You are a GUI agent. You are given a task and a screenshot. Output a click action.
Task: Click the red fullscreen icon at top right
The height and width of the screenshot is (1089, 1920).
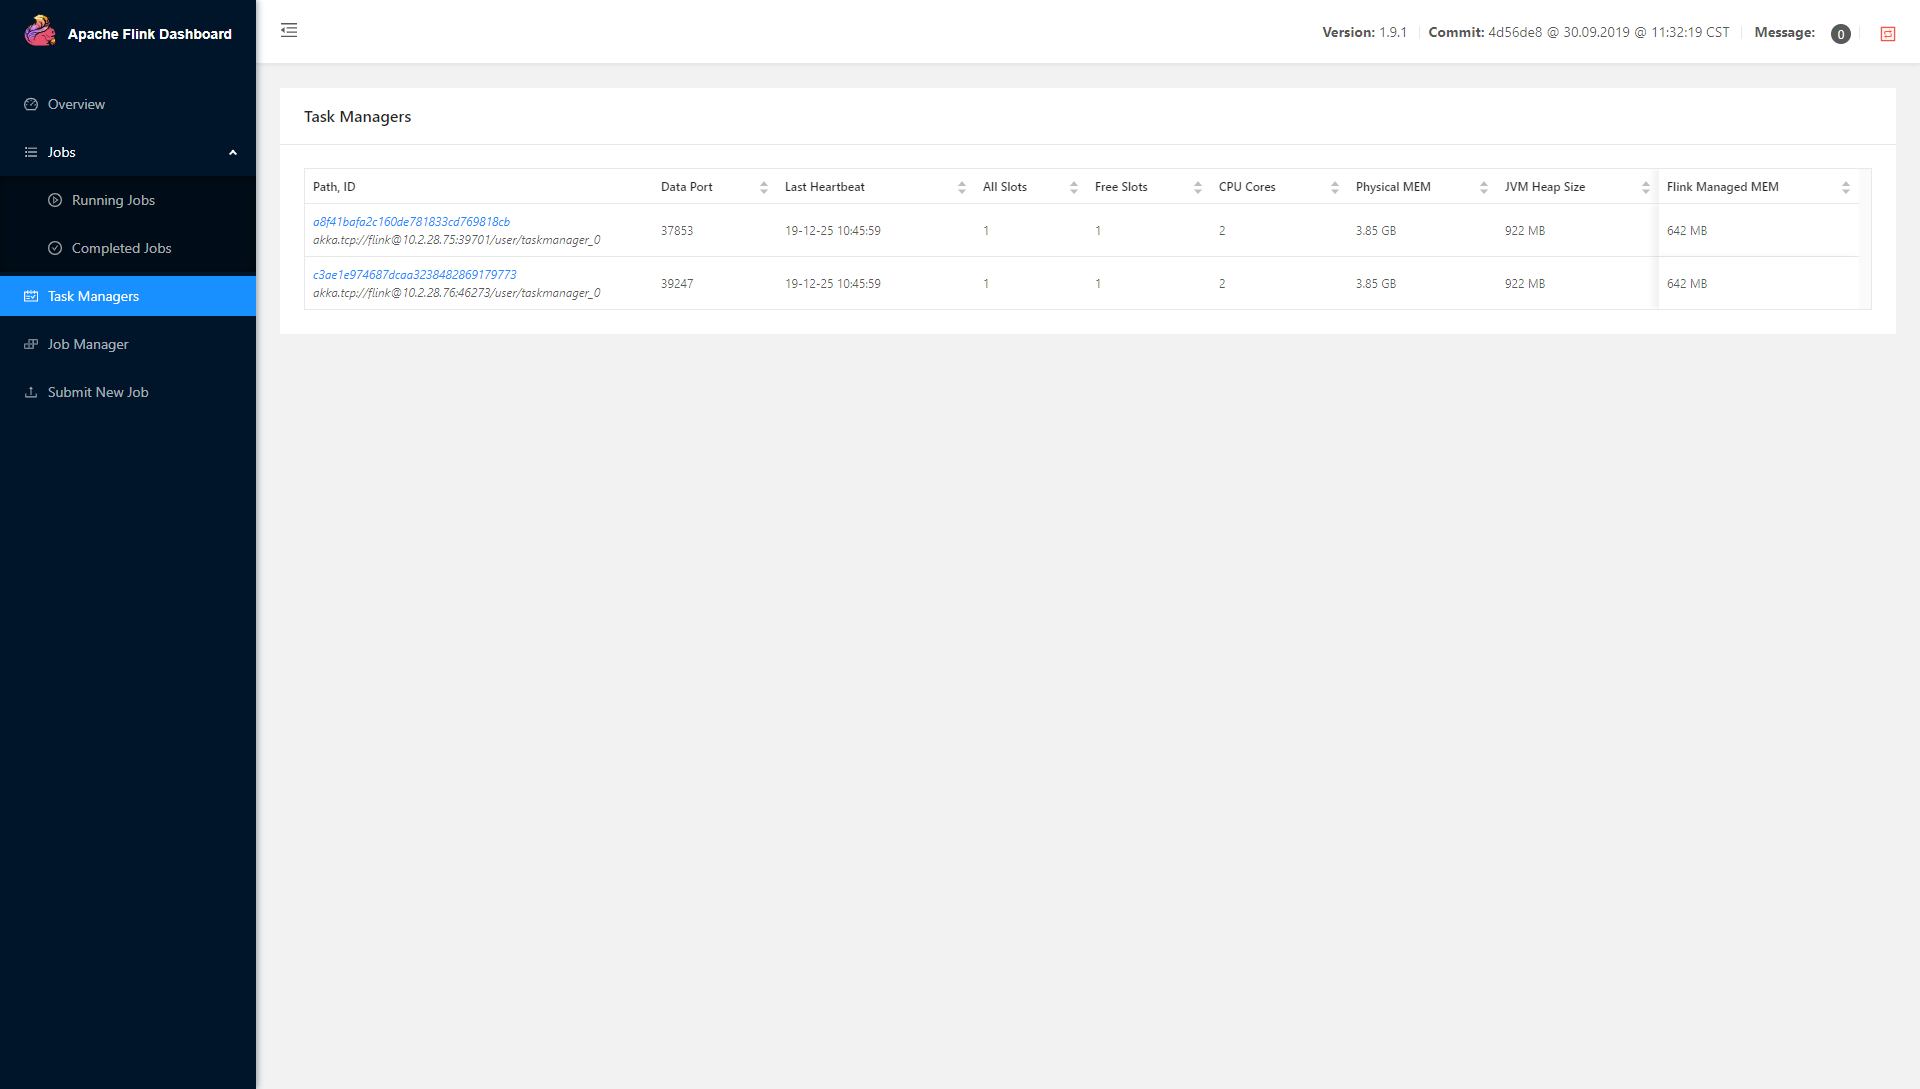[1888, 34]
